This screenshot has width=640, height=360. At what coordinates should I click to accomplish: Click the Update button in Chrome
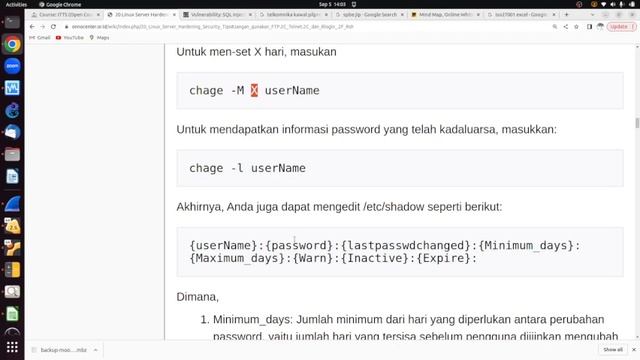point(621,27)
